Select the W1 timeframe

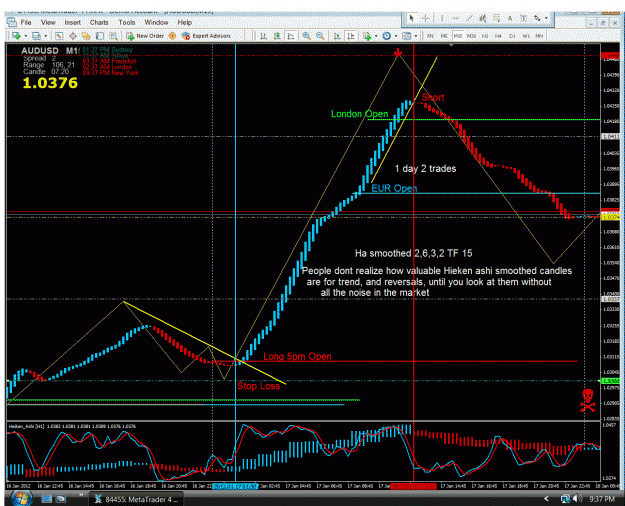coord(526,36)
